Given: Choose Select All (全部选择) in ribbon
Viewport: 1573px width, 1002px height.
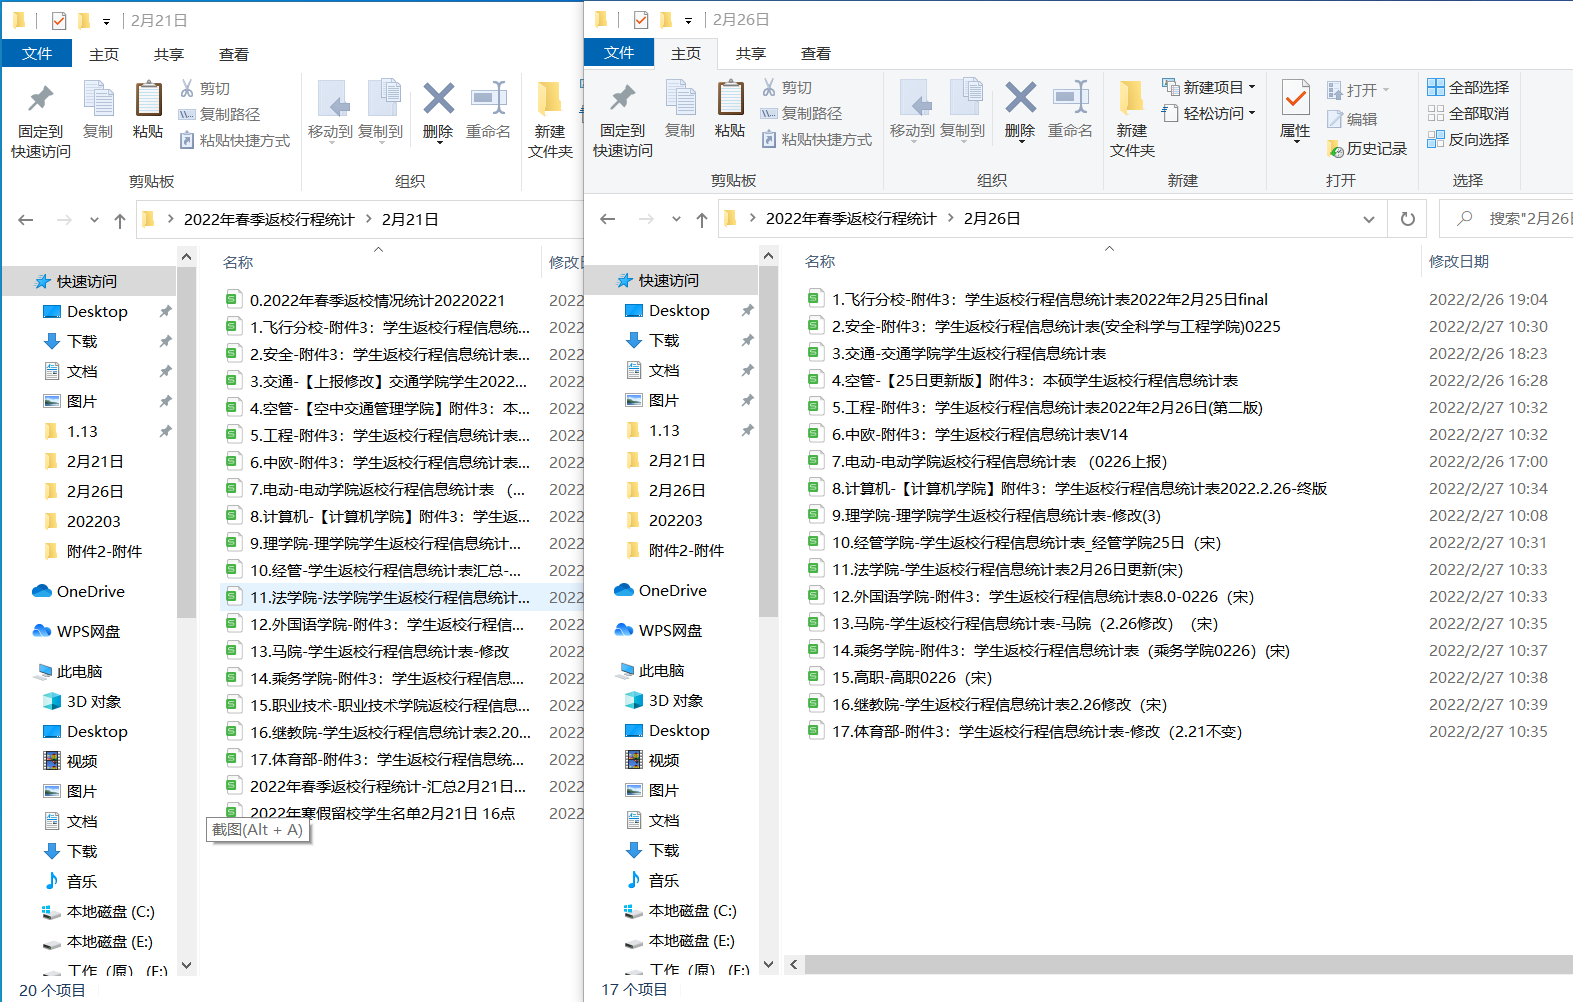Looking at the screenshot, I should pos(1468,87).
